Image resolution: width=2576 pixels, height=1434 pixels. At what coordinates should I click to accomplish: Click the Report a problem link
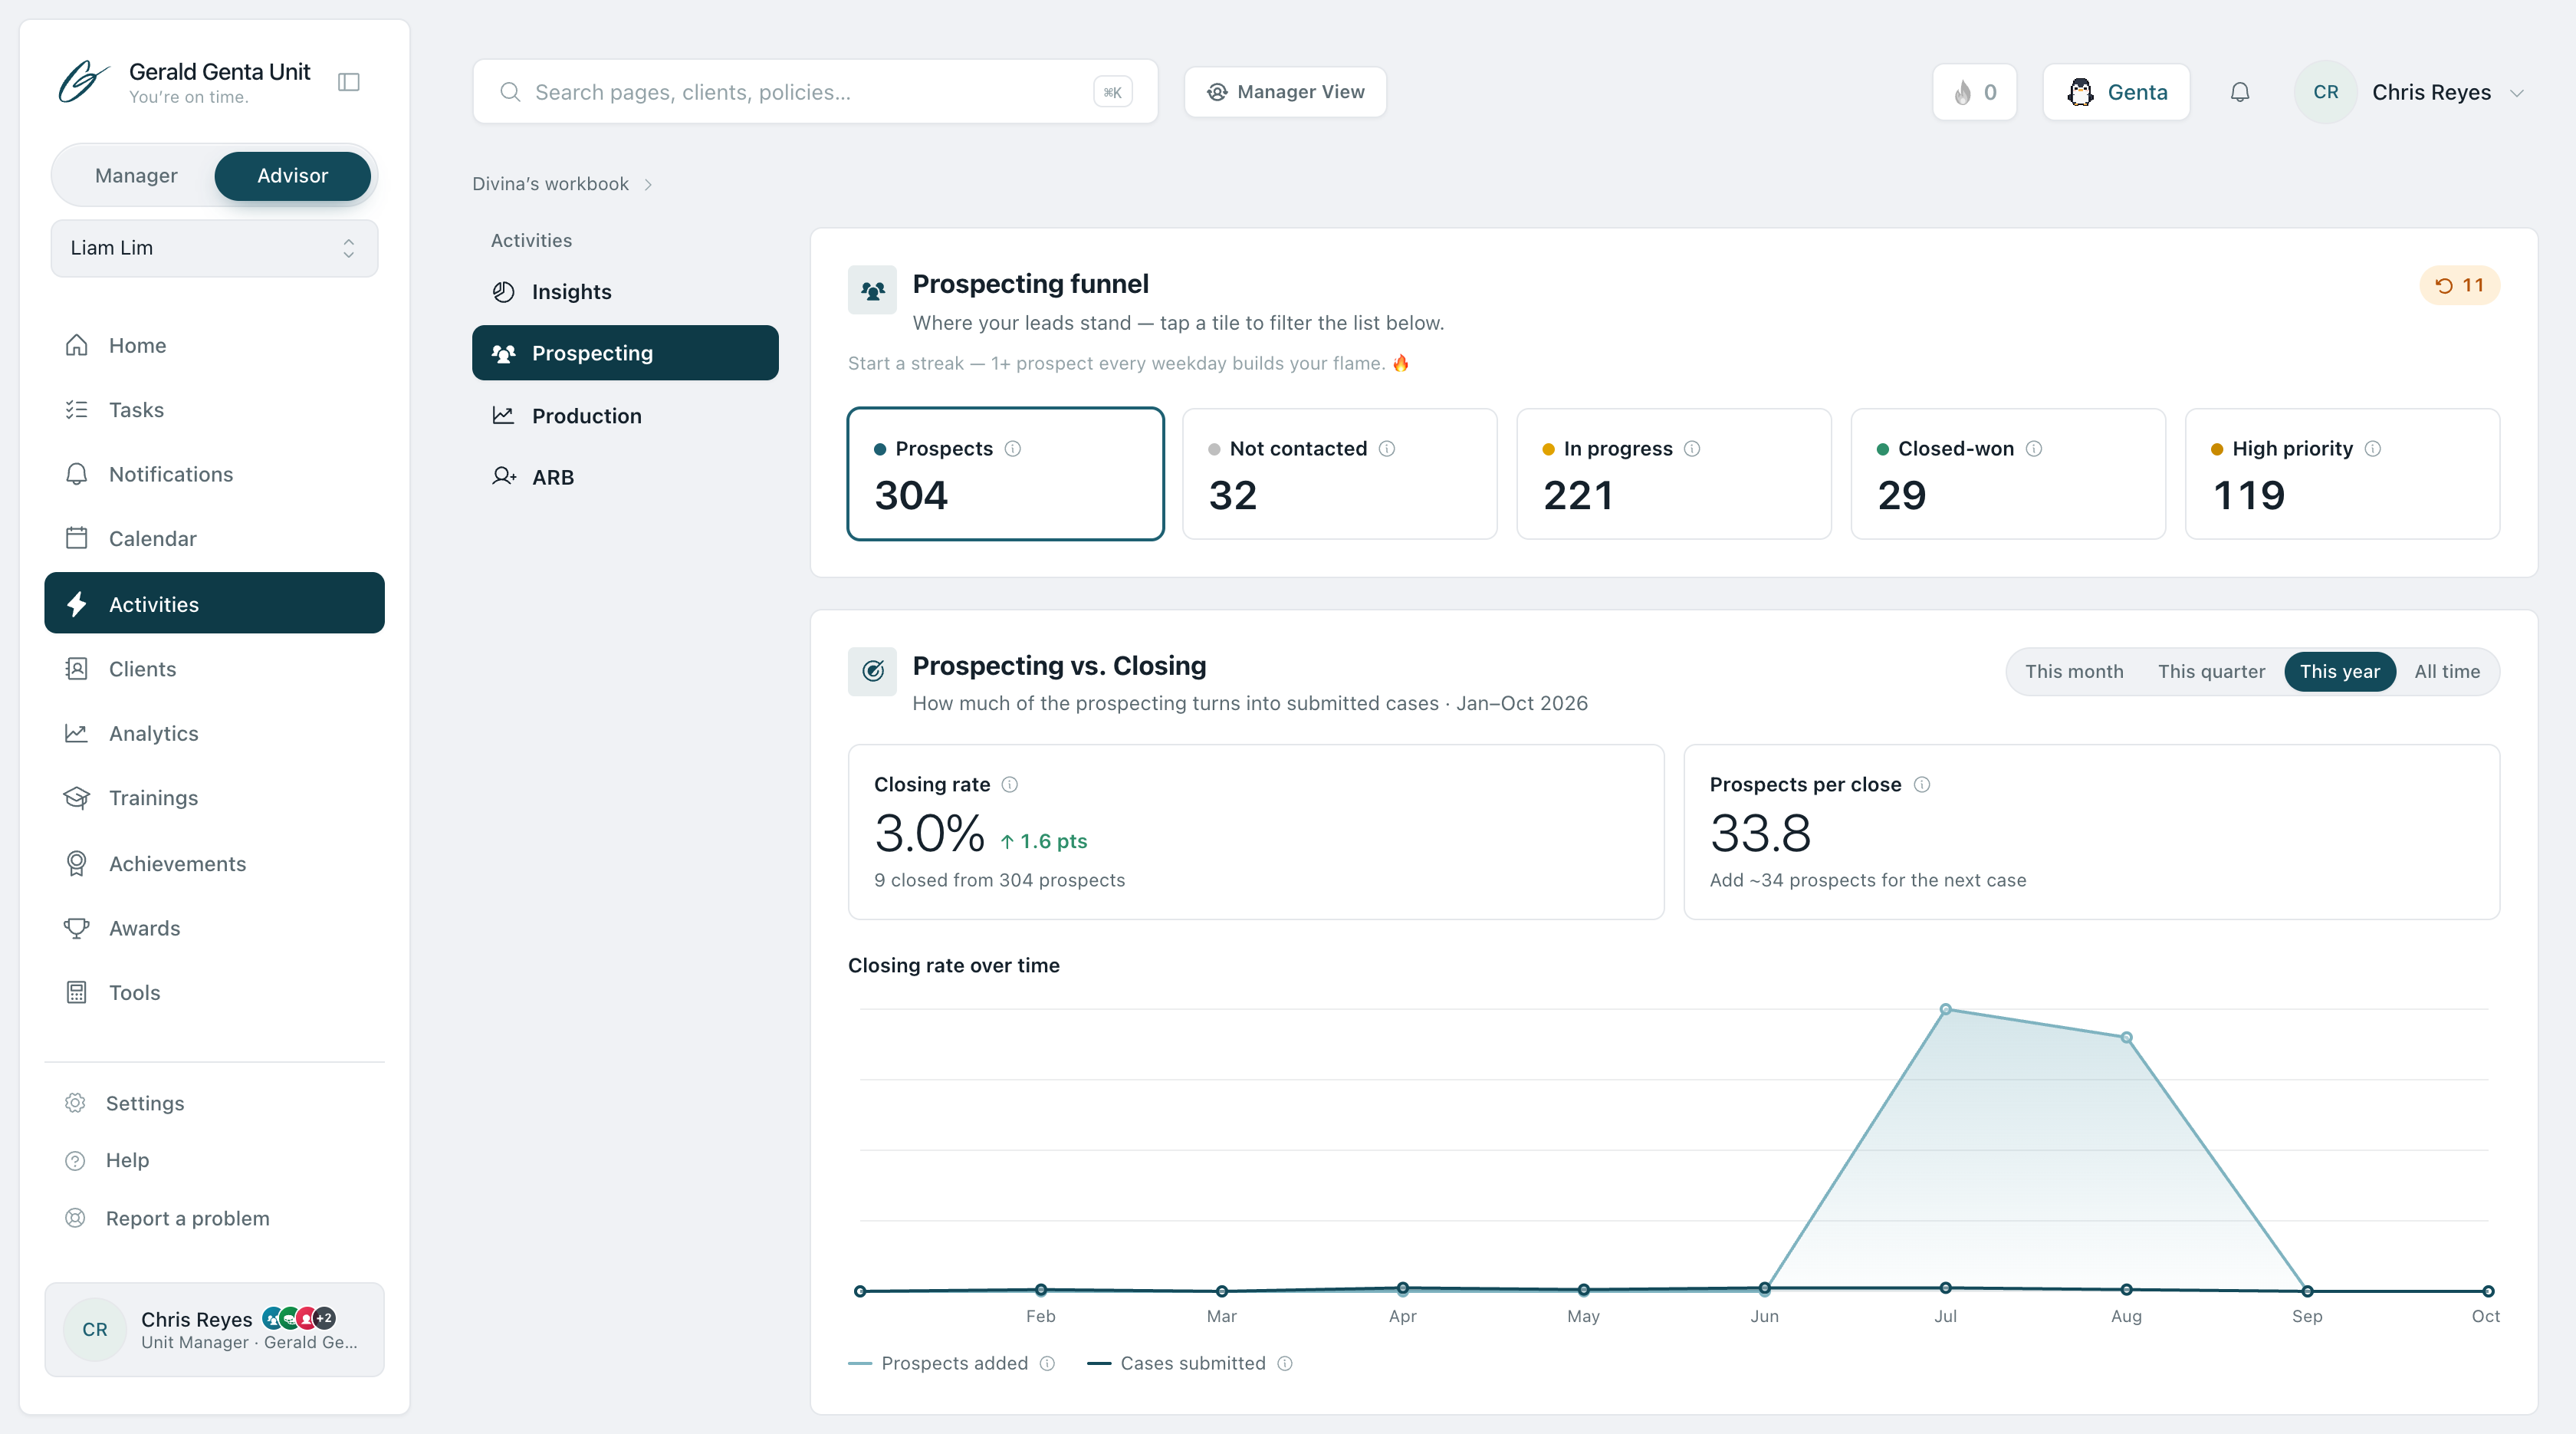point(187,1218)
